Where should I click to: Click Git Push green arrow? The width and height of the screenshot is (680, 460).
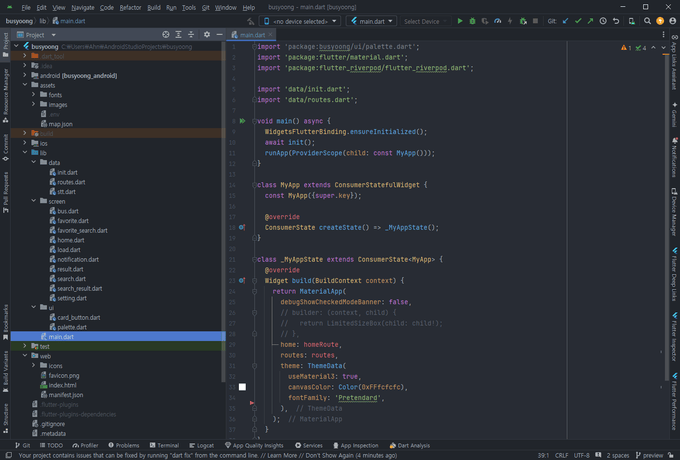pyautogui.click(x=590, y=21)
